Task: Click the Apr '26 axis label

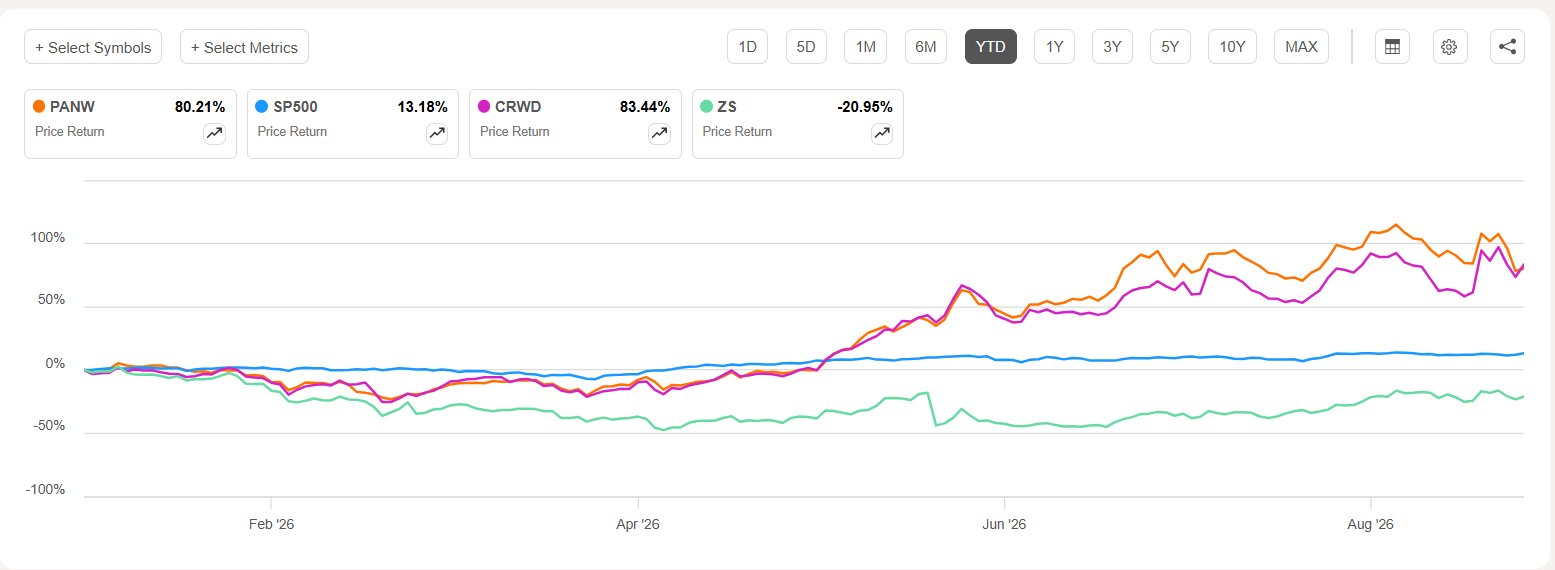Action: 638,524
